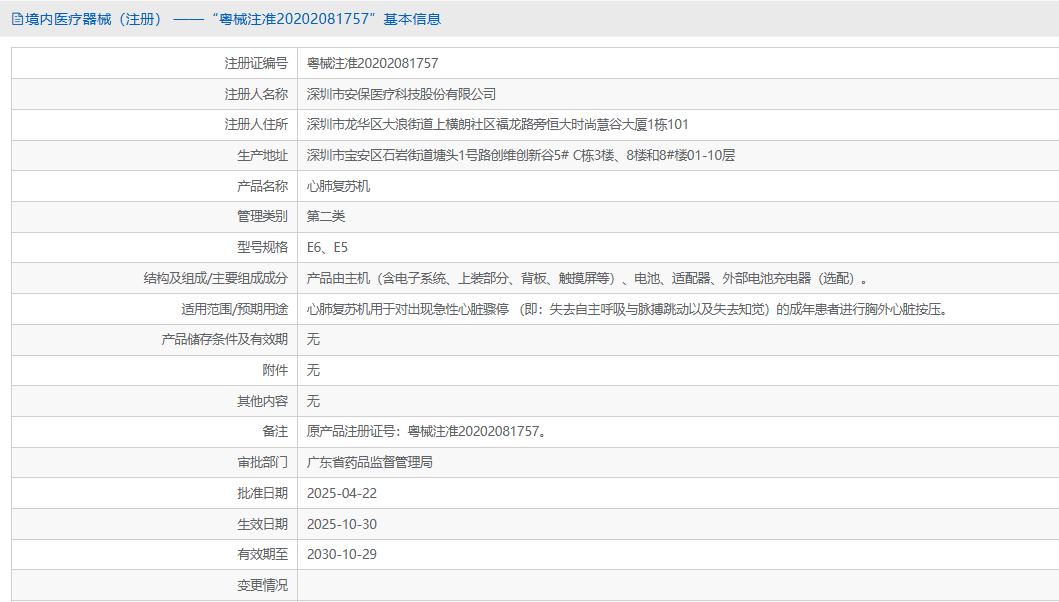Select 无 in the 产品储存条件及有效期 row
This screenshot has width=1059, height=602.
point(313,339)
